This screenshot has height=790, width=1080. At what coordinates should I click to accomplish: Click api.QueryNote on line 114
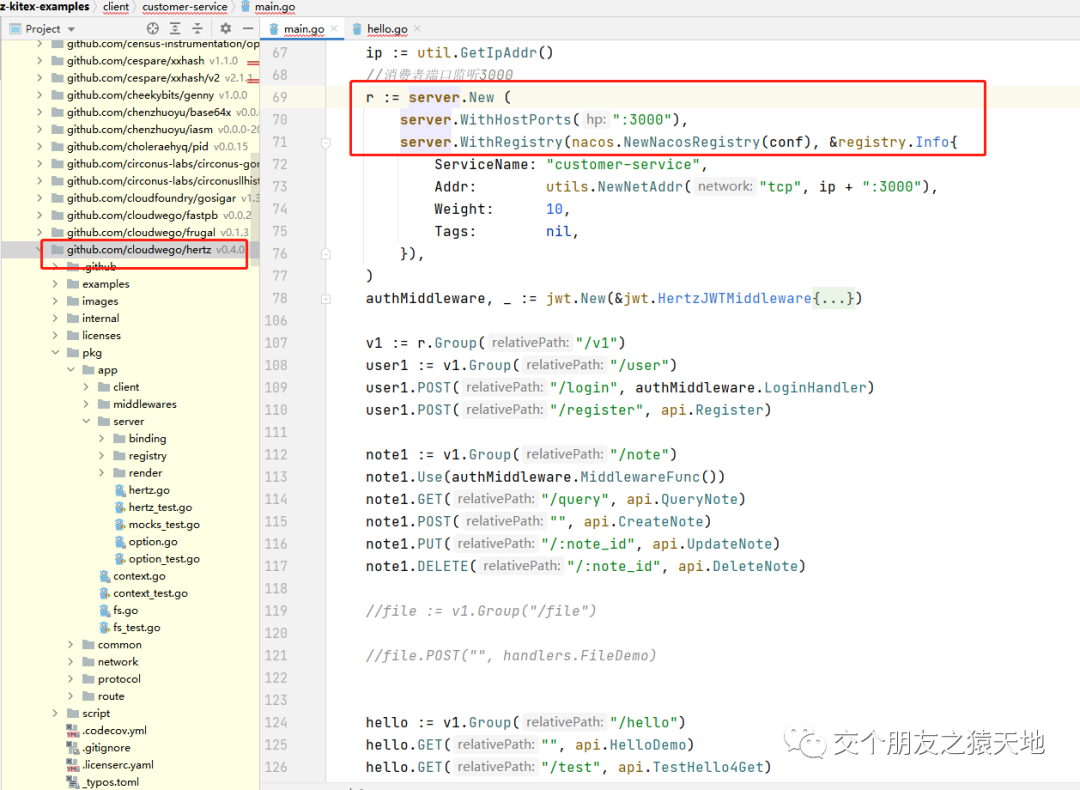coord(682,499)
